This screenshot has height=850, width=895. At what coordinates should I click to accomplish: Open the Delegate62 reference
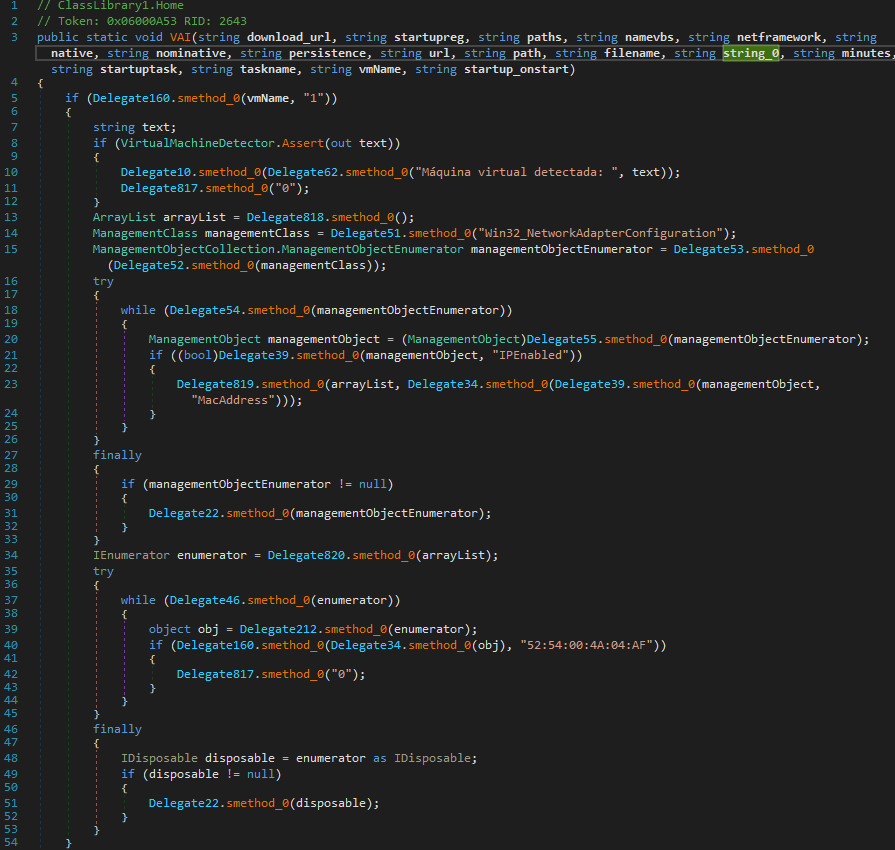coord(303,172)
